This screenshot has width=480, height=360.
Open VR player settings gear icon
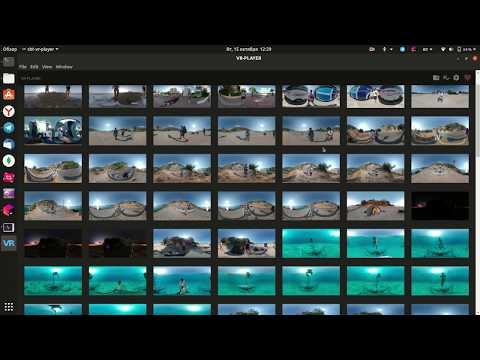click(456, 78)
